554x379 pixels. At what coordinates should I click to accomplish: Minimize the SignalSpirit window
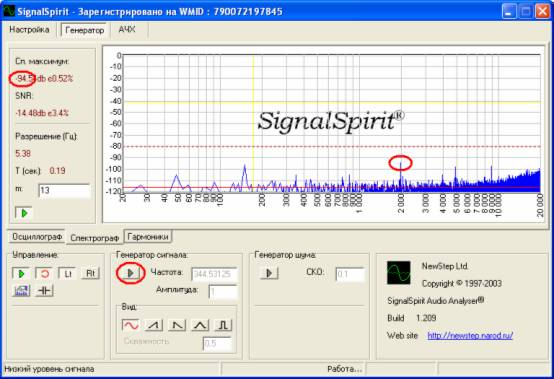tap(508, 11)
